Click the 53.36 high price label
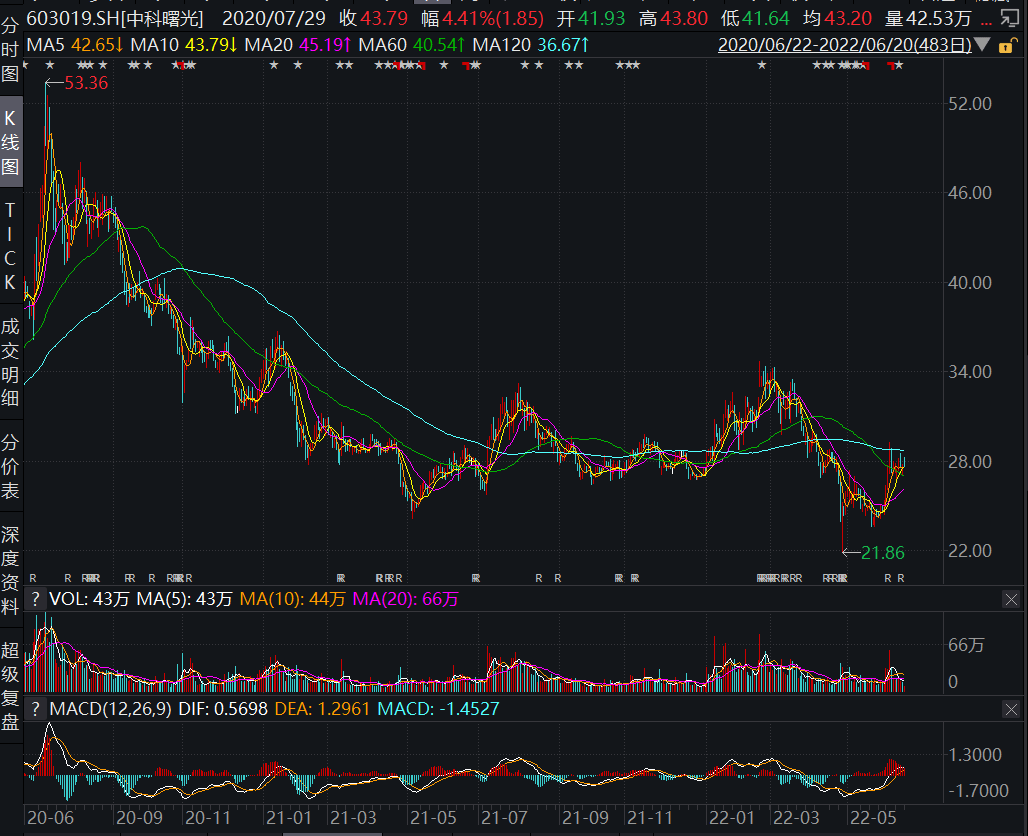Viewport: 1028px width, 836px height. click(x=86, y=83)
